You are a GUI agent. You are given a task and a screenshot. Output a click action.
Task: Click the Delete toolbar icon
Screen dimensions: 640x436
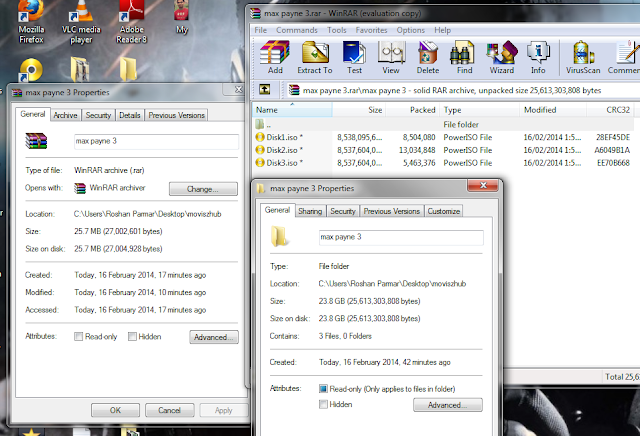click(427, 57)
